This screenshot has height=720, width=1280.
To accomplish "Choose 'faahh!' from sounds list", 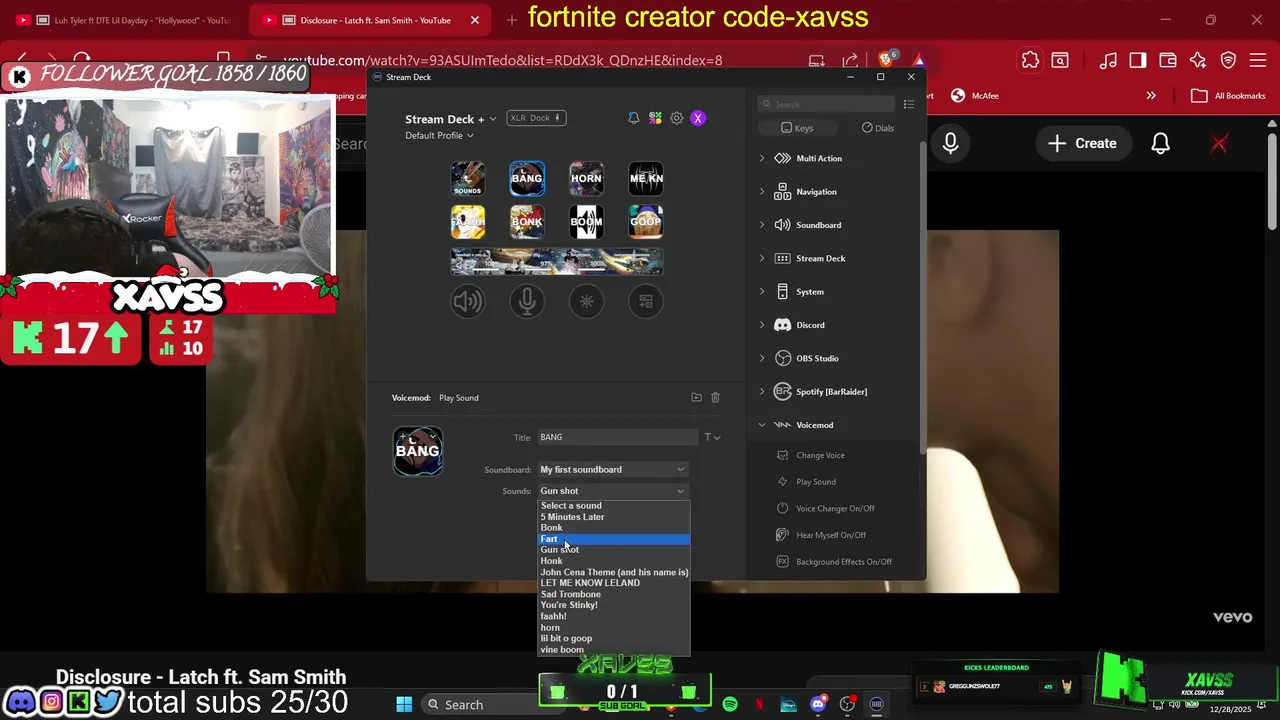I will (x=614, y=616).
